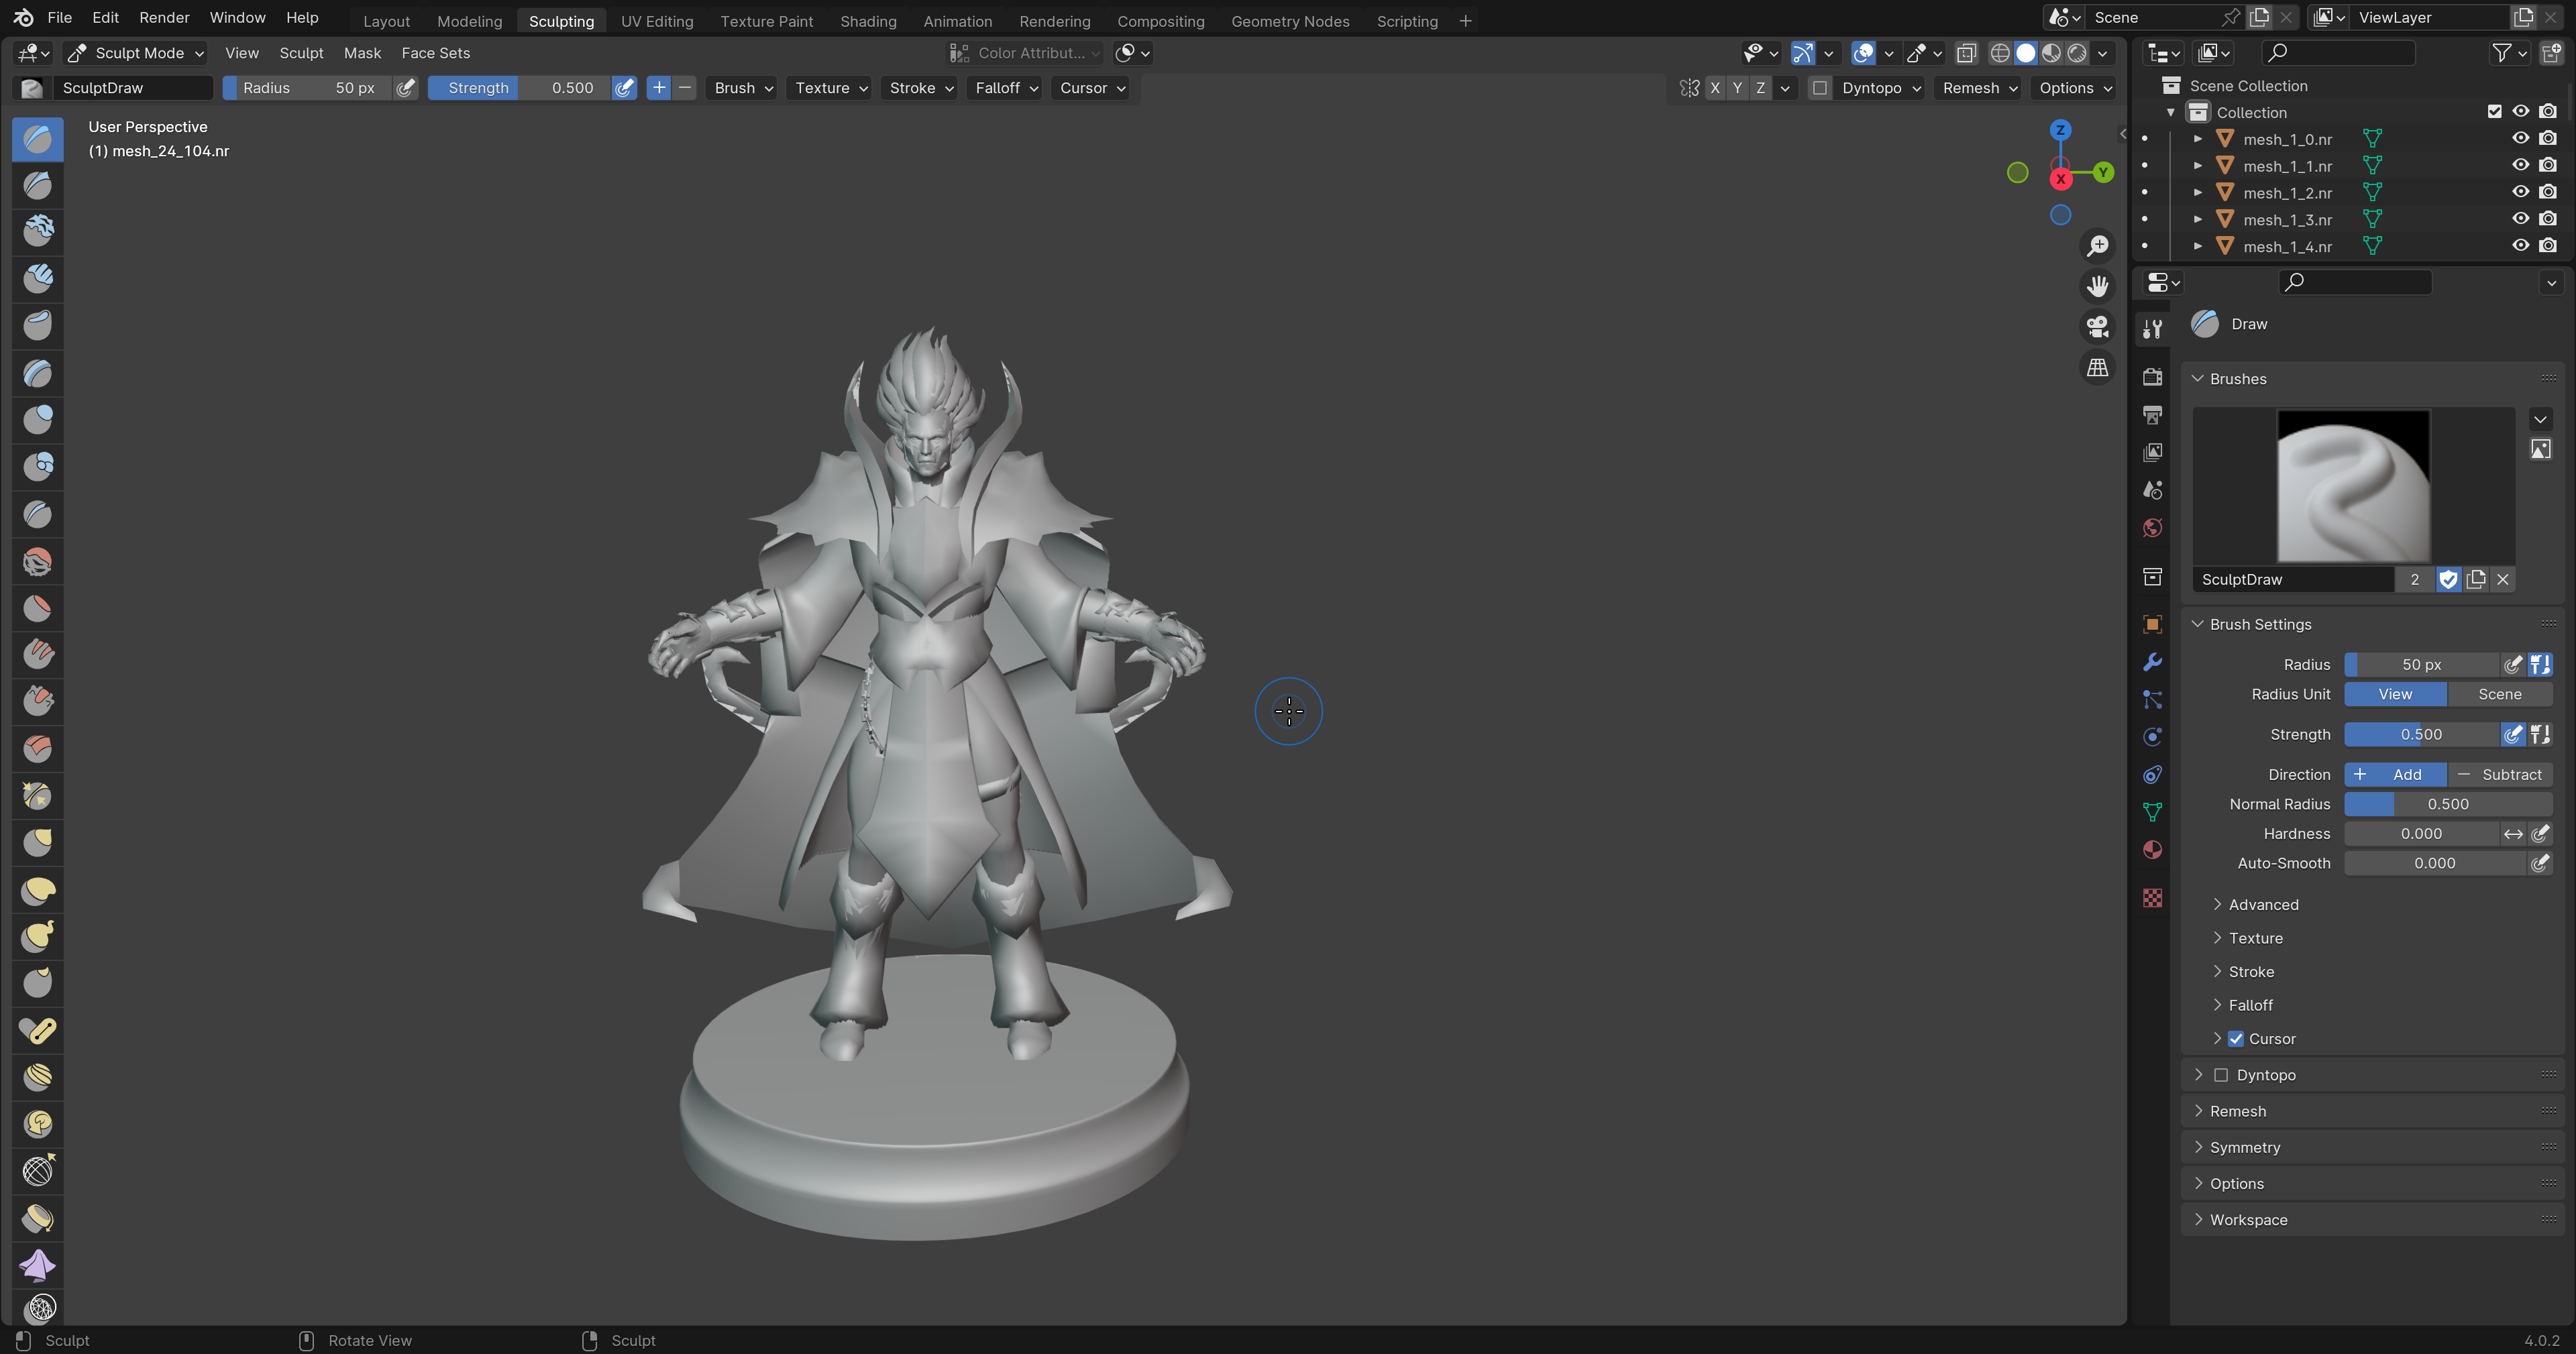
Task: Expand the Symmetry panel
Action: click(x=2244, y=1147)
